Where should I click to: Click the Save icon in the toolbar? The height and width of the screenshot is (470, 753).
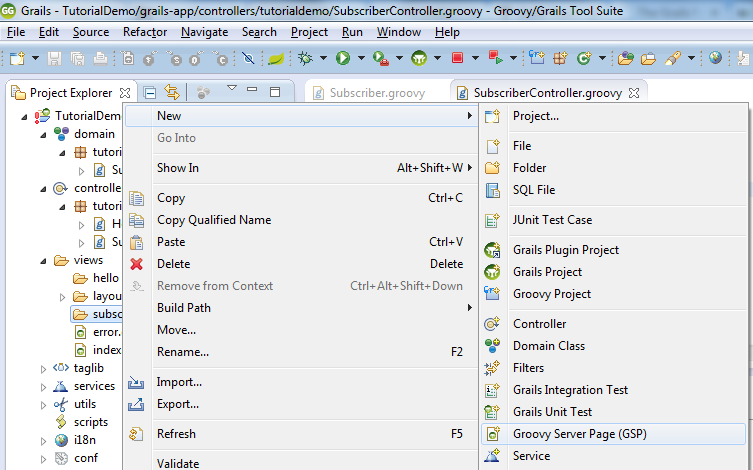(x=54, y=59)
